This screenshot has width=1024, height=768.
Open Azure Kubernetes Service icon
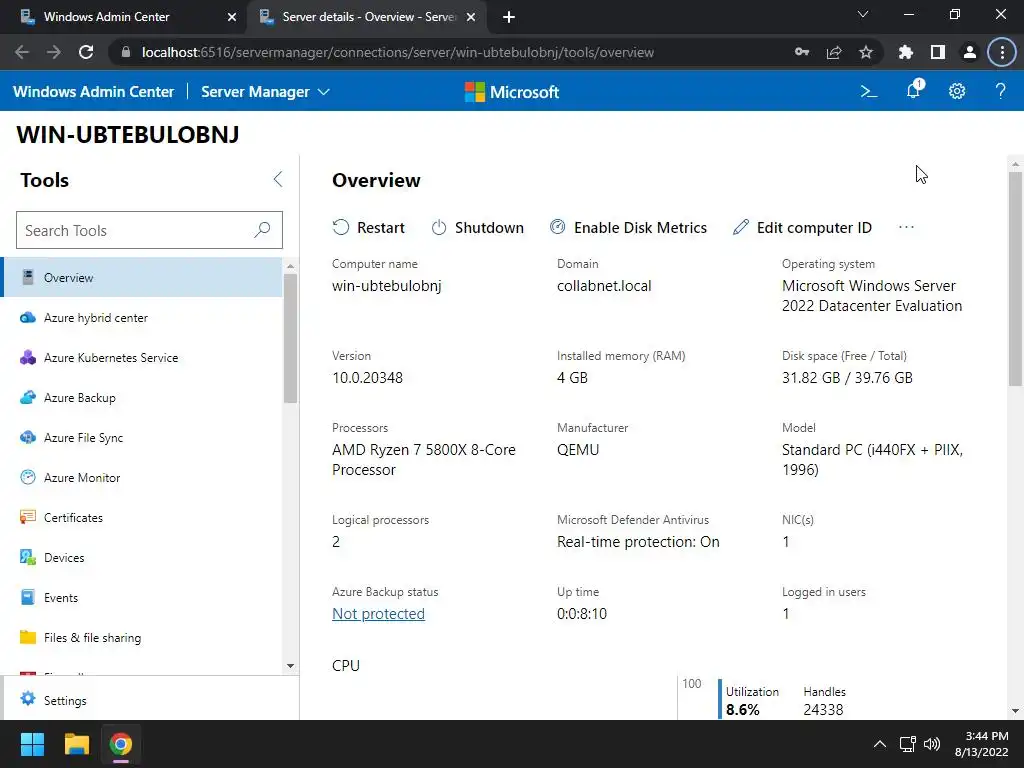point(27,357)
